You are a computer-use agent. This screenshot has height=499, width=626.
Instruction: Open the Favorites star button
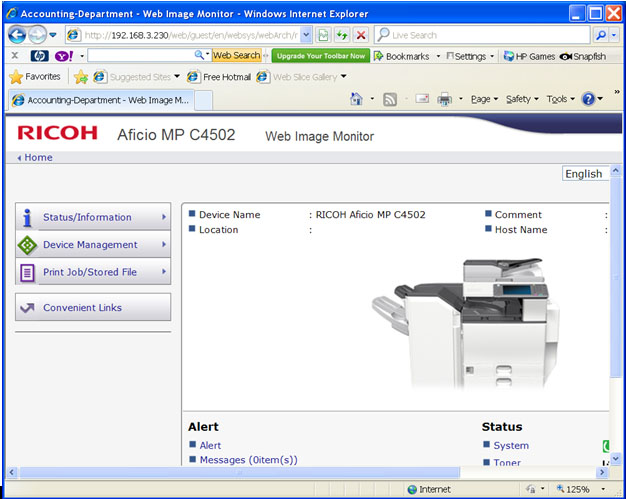(x=35, y=77)
